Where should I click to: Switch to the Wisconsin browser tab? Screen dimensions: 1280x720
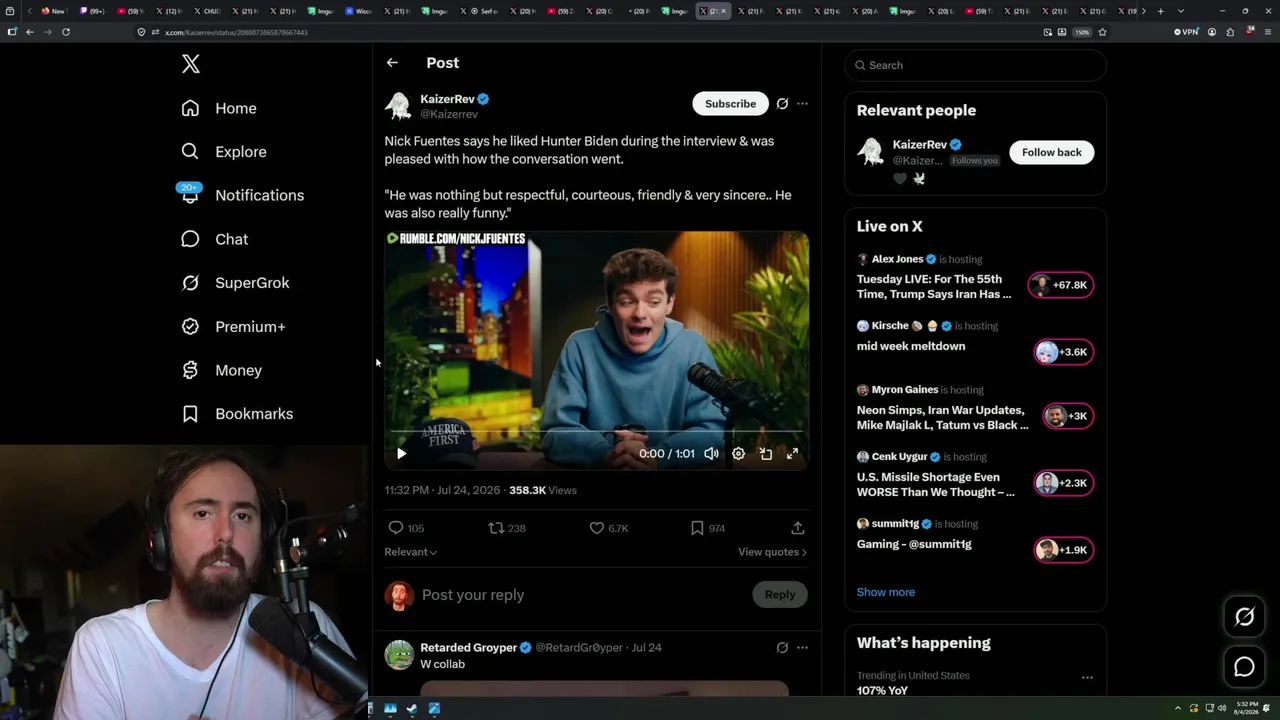click(x=359, y=11)
